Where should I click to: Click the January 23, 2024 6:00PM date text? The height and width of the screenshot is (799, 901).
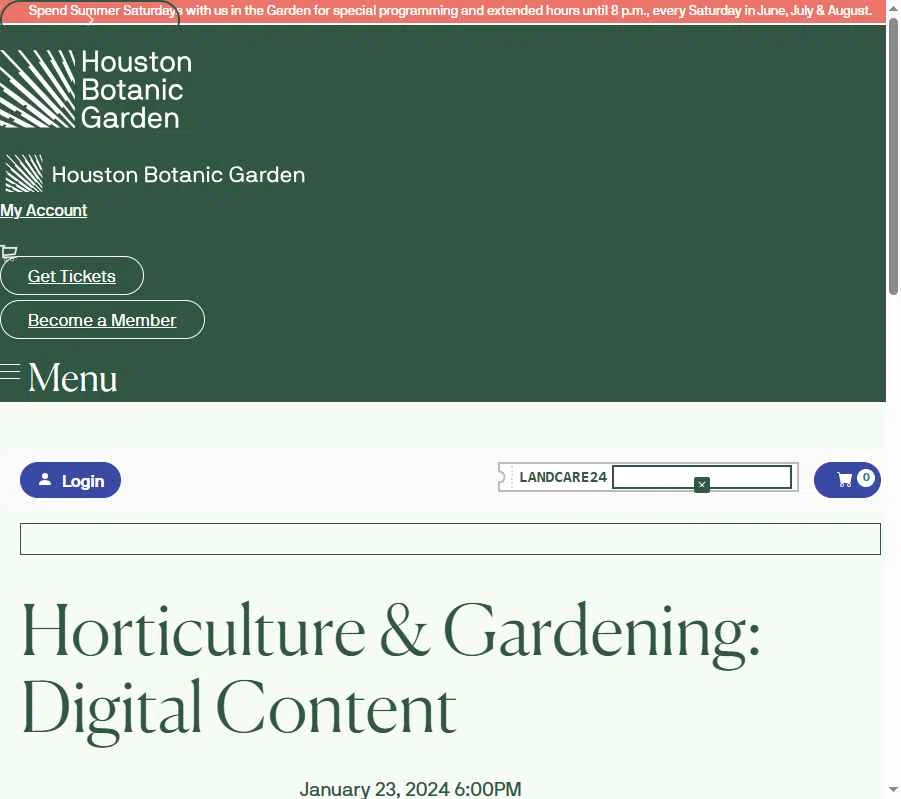pyautogui.click(x=410, y=789)
